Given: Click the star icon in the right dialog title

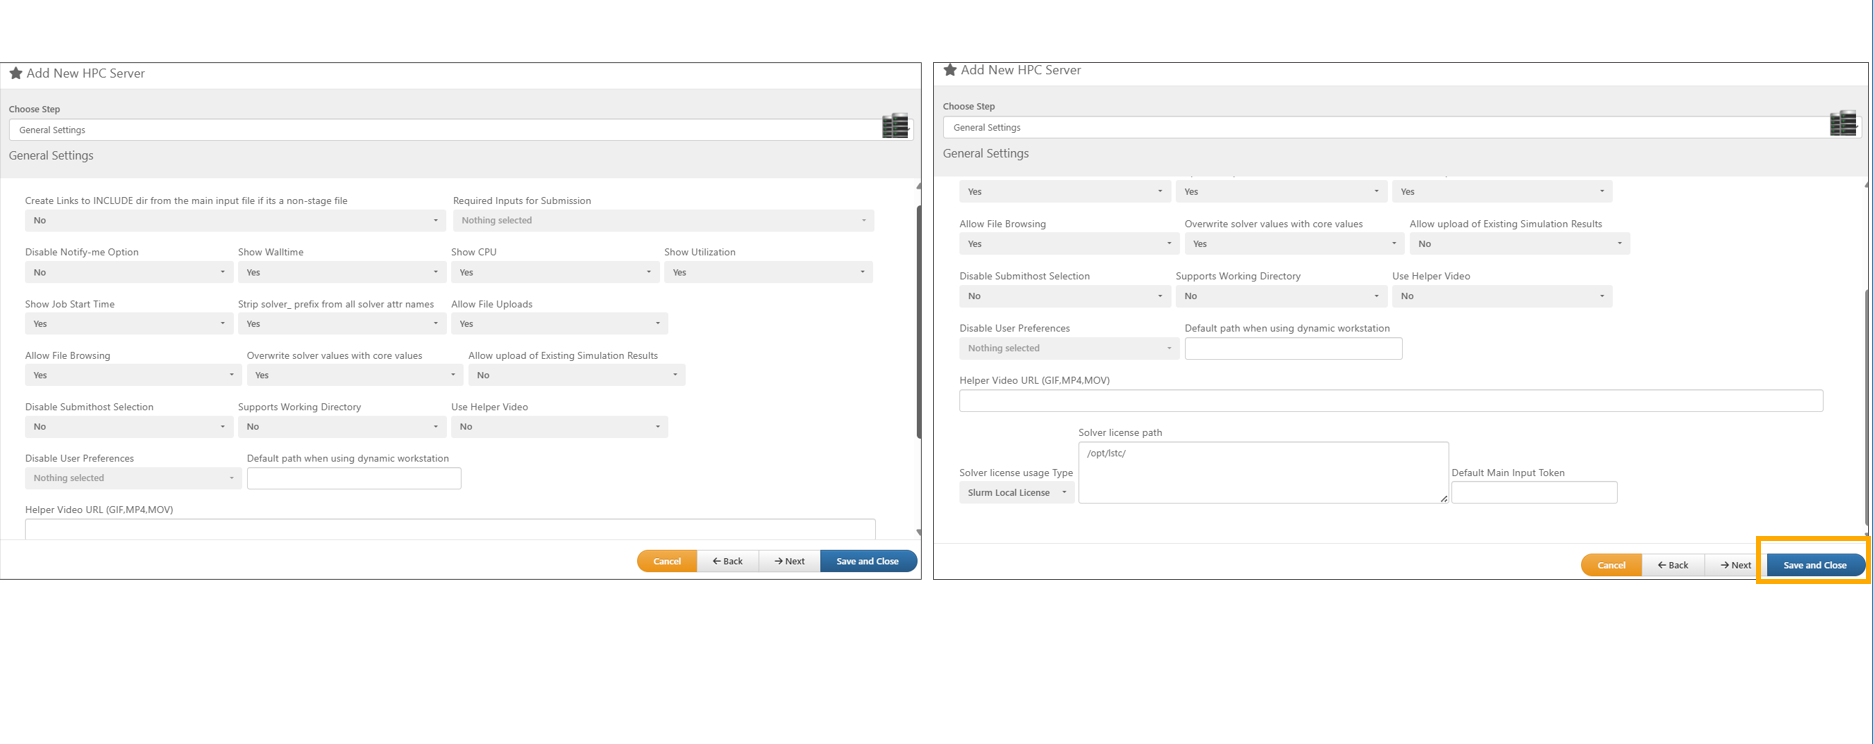Looking at the screenshot, I should click(950, 70).
